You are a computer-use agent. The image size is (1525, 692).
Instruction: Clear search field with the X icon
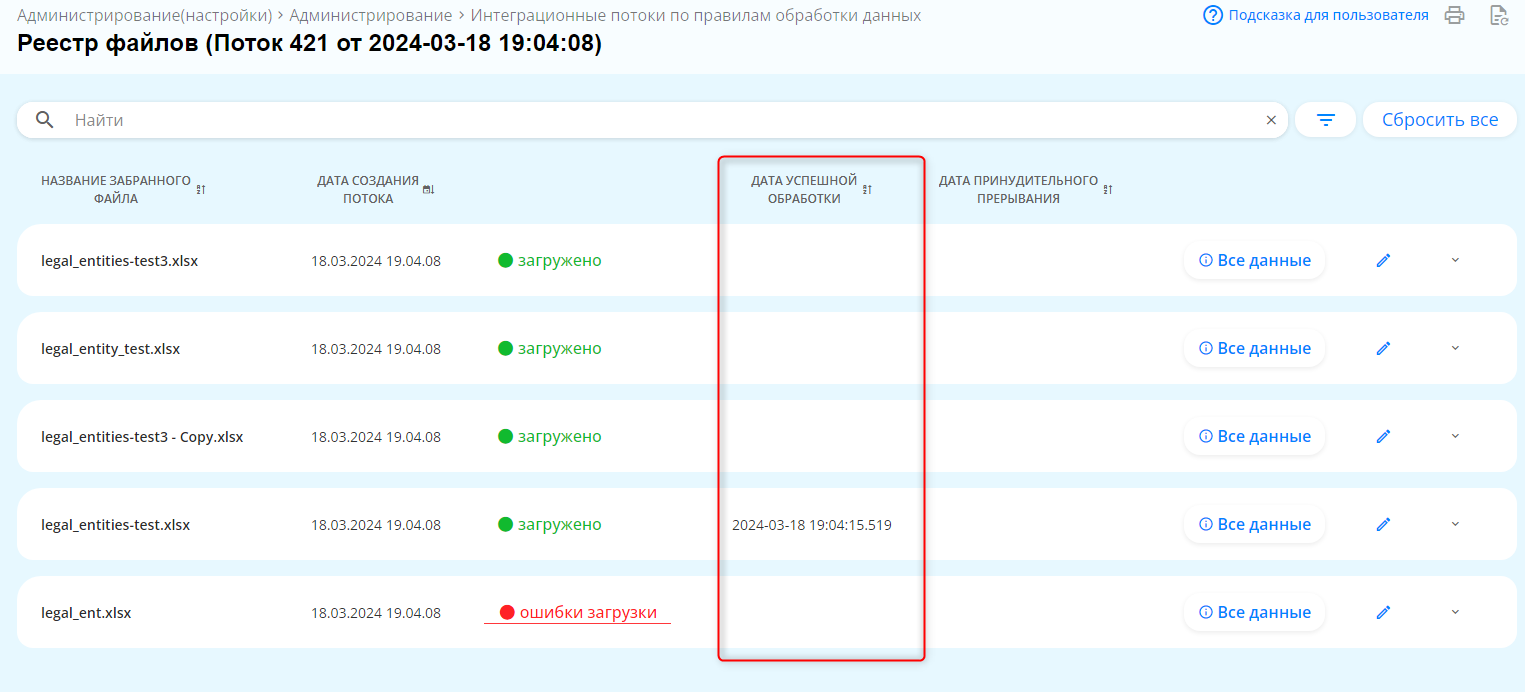(x=1271, y=120)
